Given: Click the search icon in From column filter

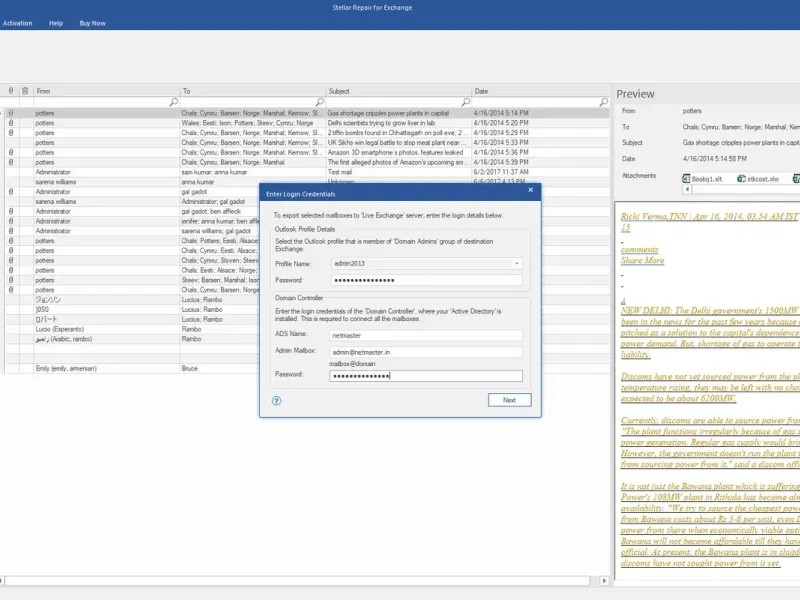Looking at the screenshot, I should click(173, 102).
